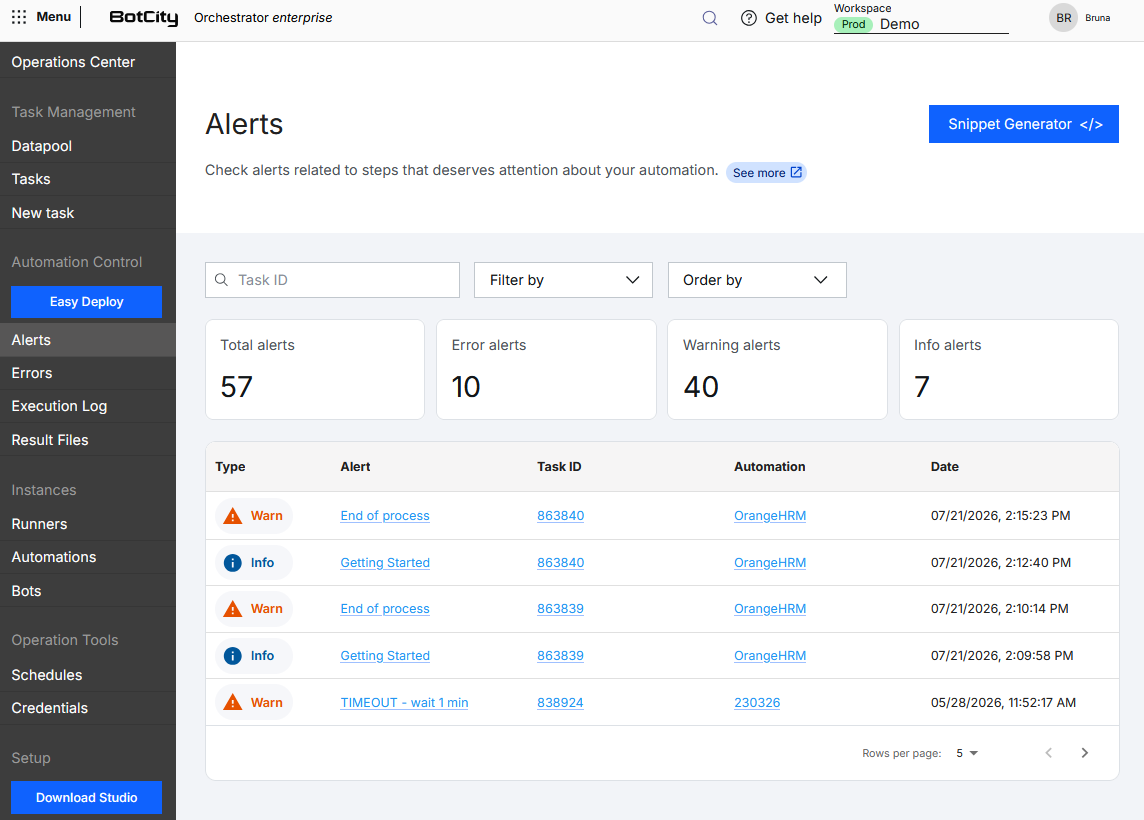Click the See more link
The image size is (1144, 820).
[x=766, y=172]
